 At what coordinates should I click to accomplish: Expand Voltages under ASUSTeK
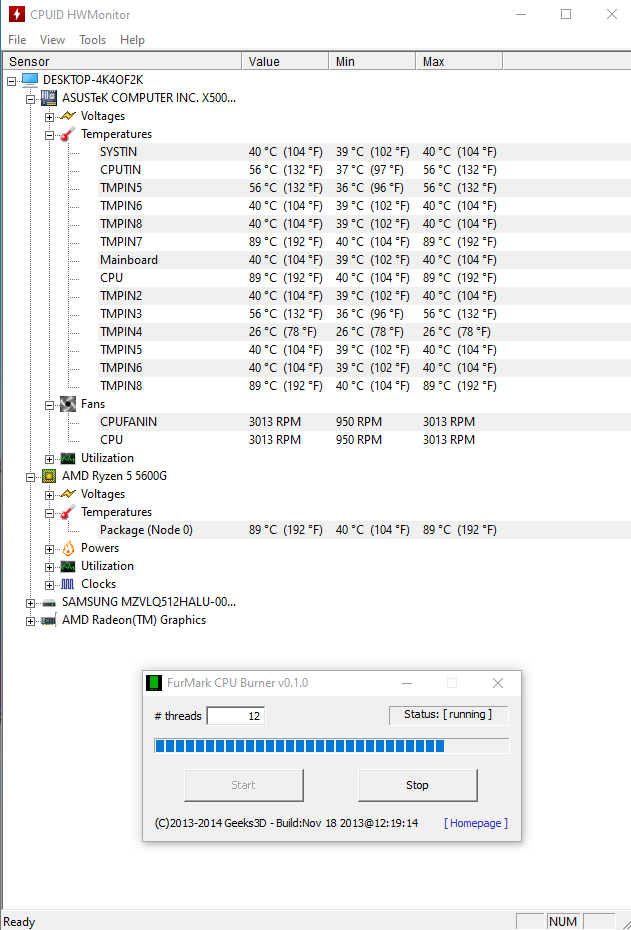coord(50,117)
